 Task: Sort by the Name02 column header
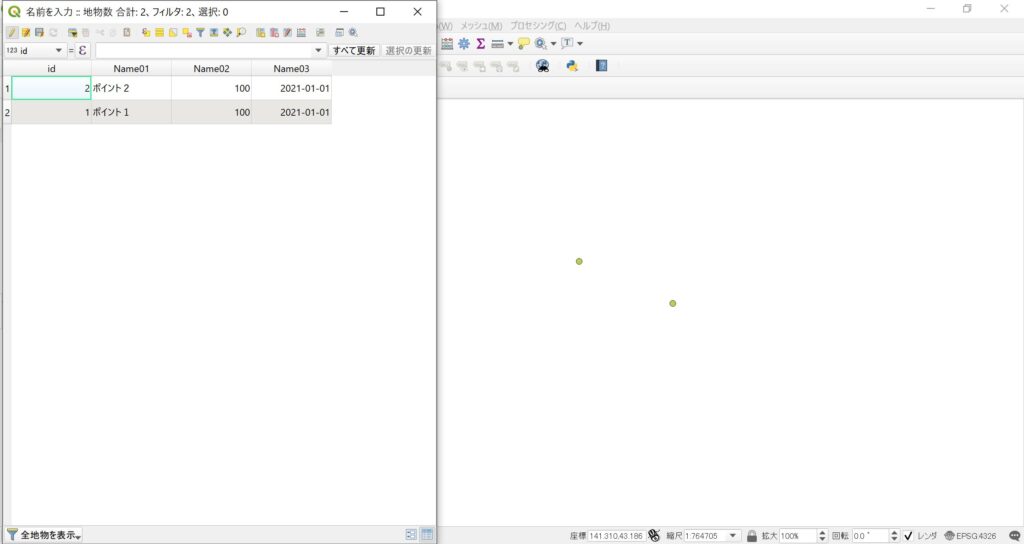point(212,69)
